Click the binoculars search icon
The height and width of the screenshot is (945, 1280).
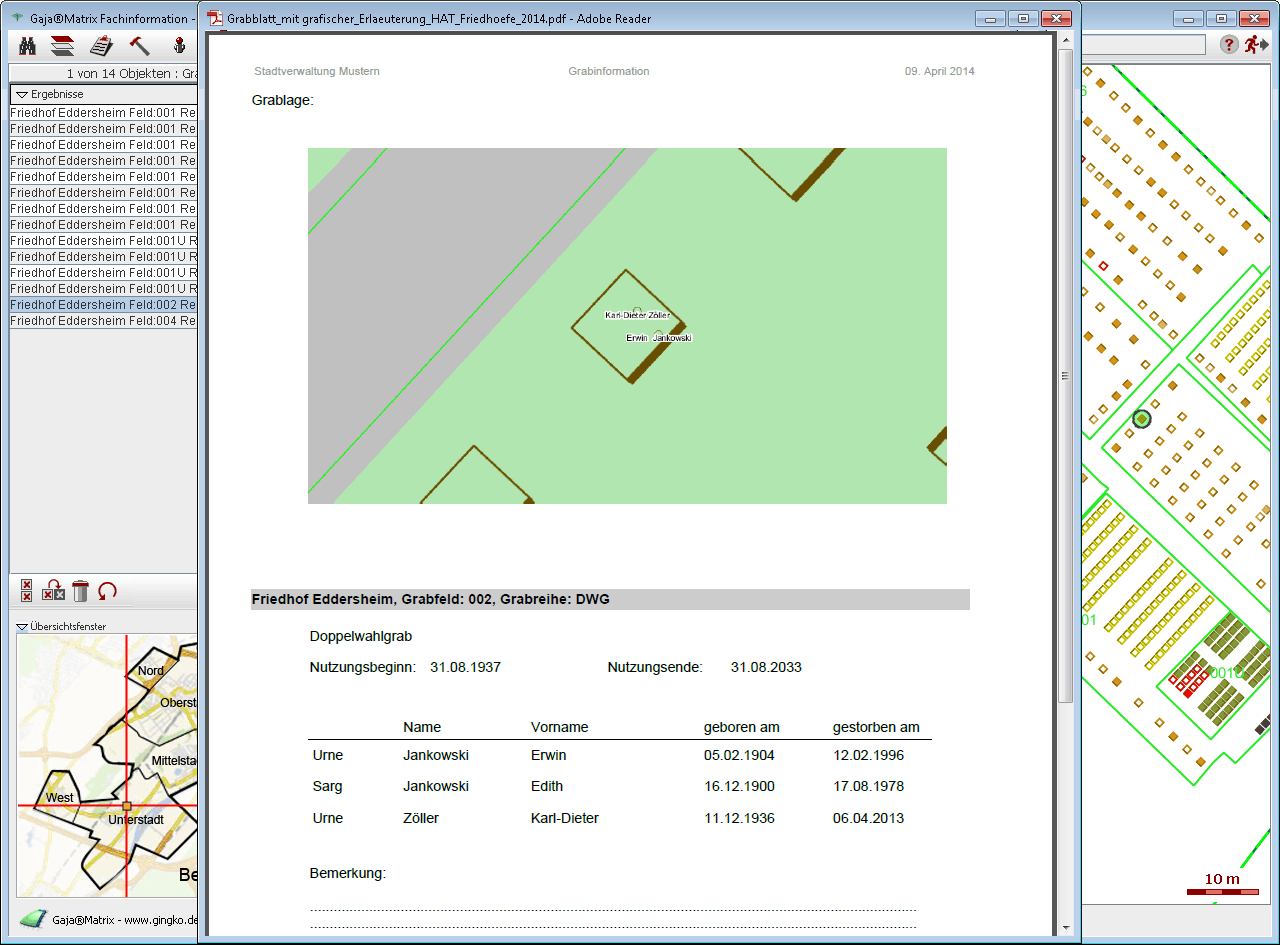click(x=28, y=45)
